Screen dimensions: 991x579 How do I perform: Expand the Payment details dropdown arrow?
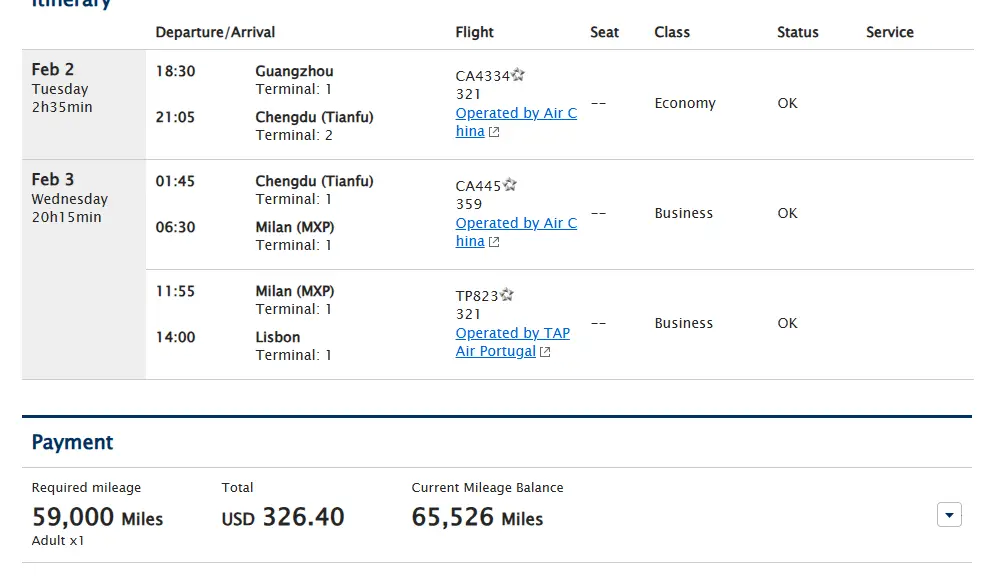tap(949, 515)
